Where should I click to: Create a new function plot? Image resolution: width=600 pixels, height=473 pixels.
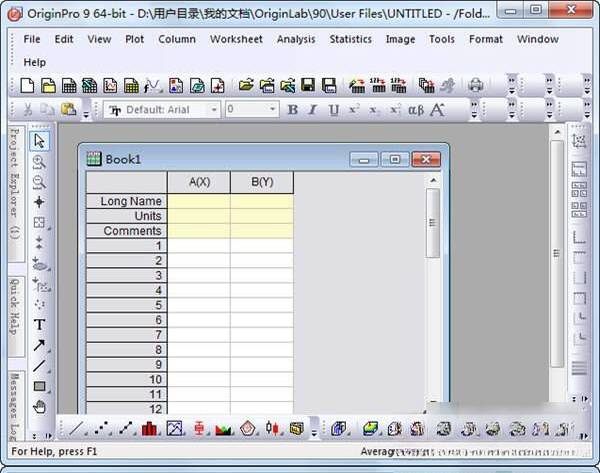pyautogui.click(x=153, y=85)
